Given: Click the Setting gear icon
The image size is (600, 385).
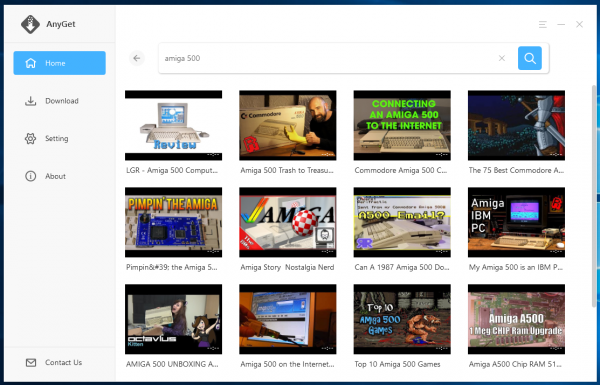Looking at the screenshot, I should tap(31, 139).
